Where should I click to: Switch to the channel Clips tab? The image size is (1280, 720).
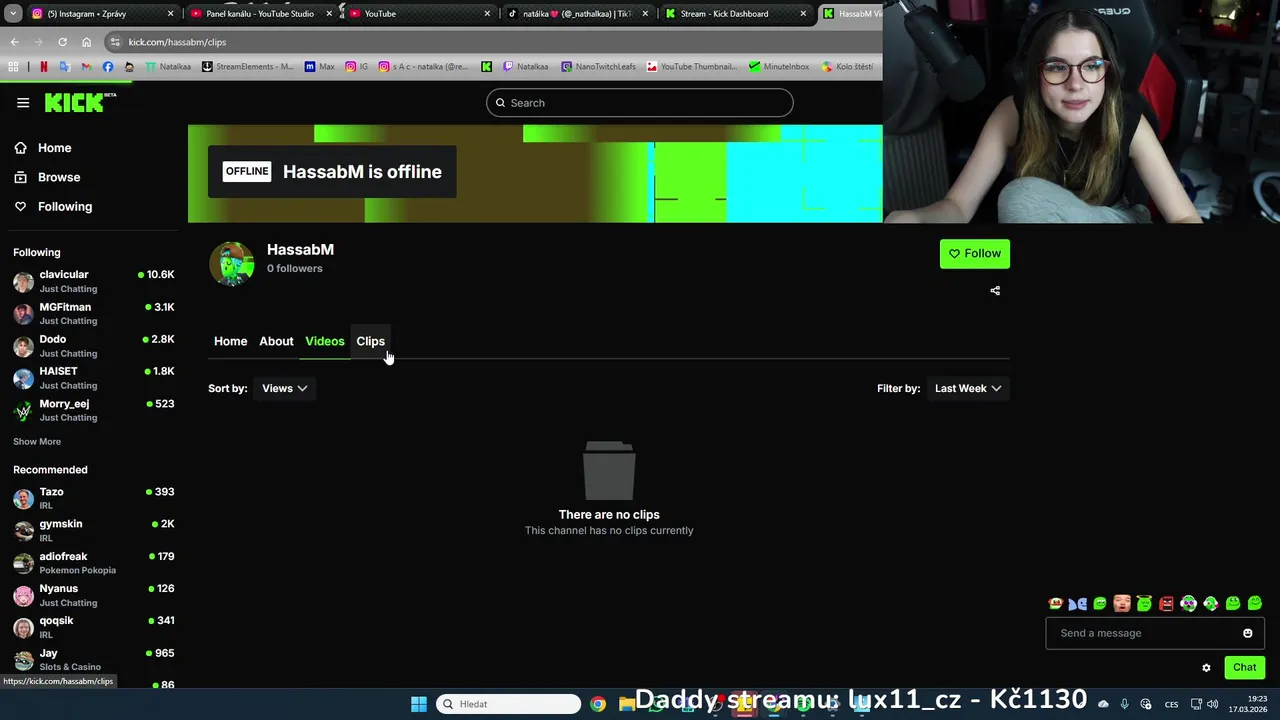click(370, 341)
